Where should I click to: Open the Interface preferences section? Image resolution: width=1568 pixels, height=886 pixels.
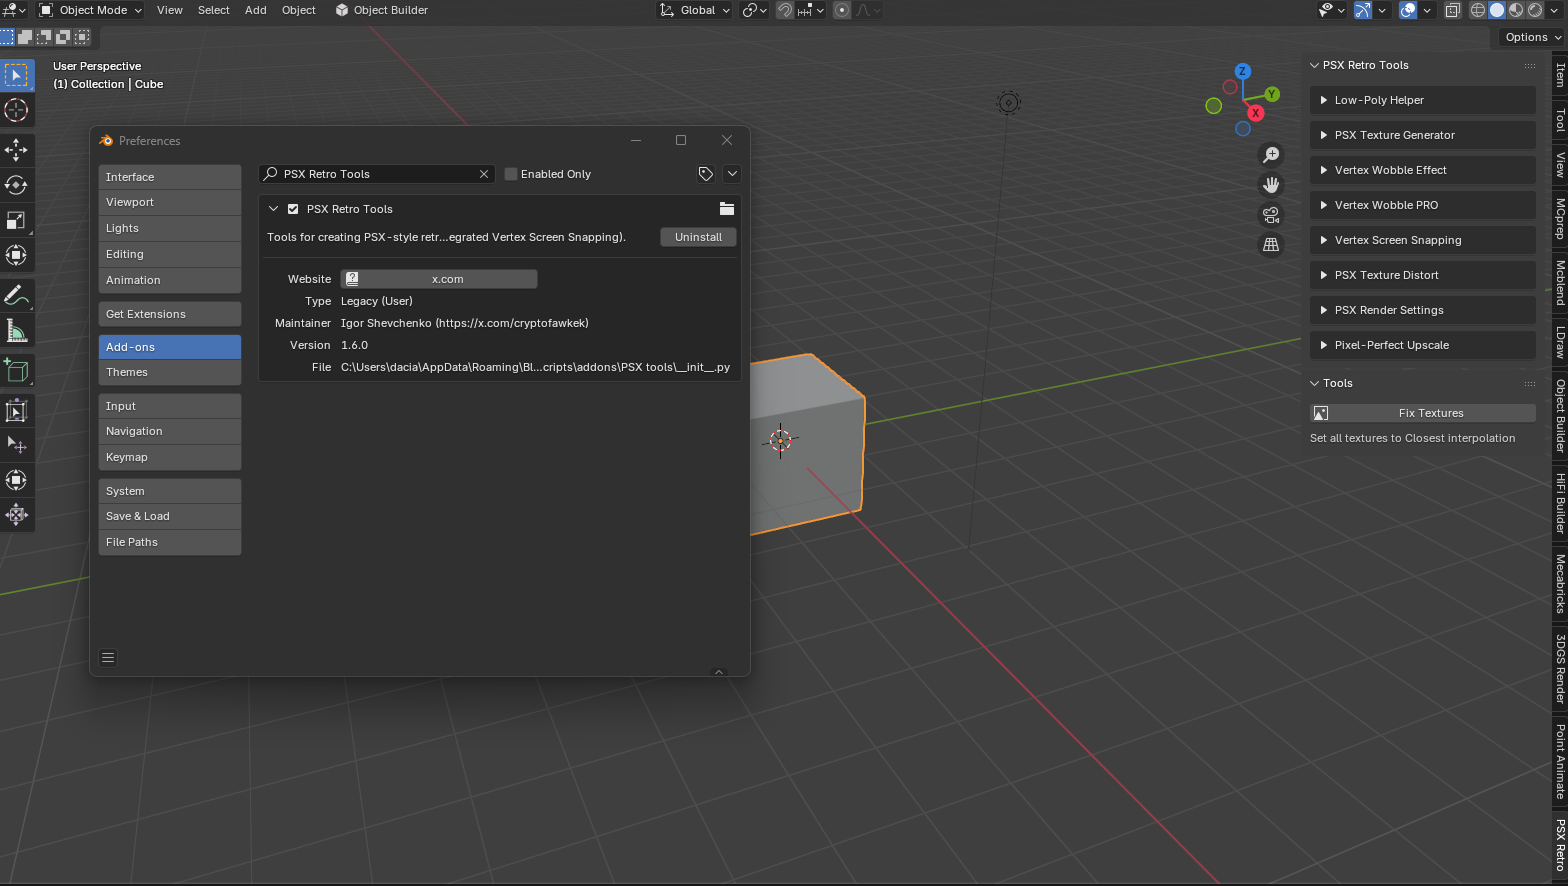pos(170,177)
